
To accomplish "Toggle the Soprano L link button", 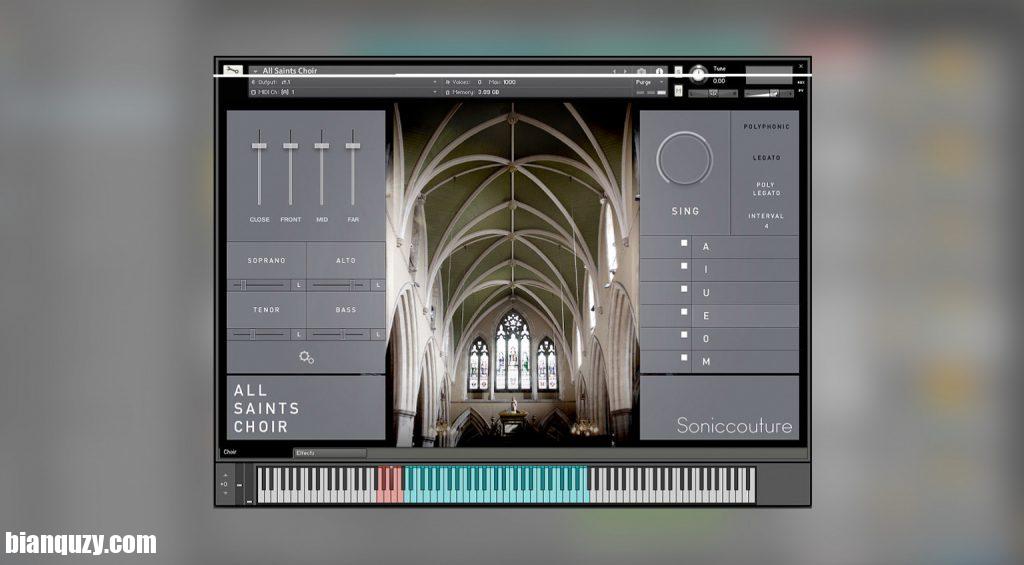I will (298, 285).
